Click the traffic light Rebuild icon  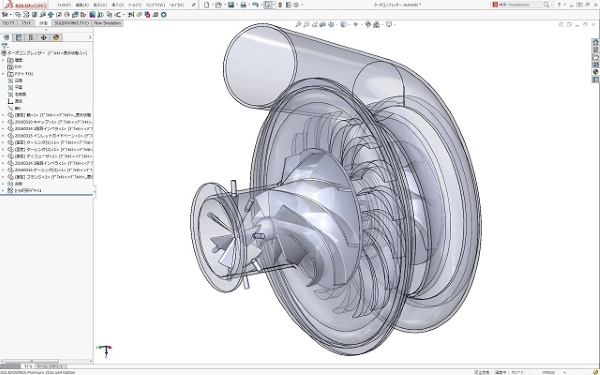coord(280,5)
